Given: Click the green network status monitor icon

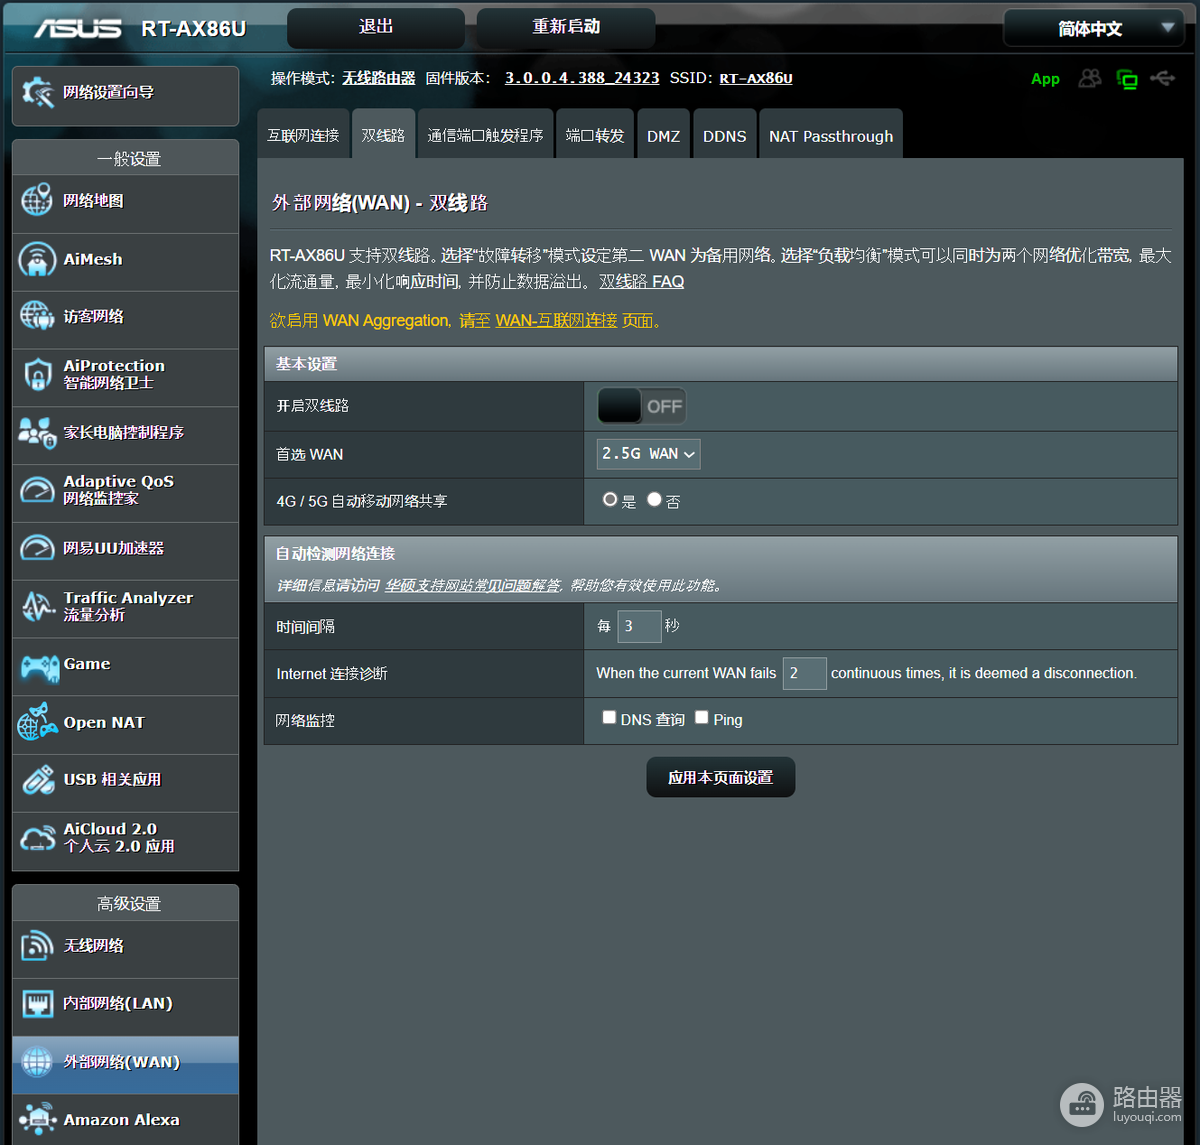Looking at the screenshot, I should click(x=1127, y=79).
